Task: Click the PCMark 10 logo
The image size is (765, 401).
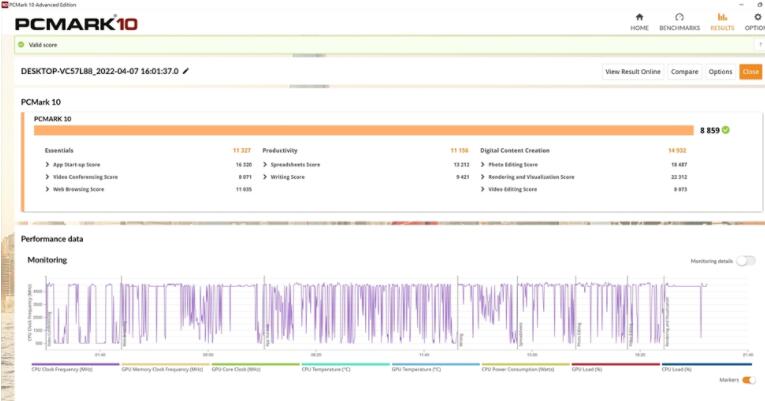Action: click(75, 22)
